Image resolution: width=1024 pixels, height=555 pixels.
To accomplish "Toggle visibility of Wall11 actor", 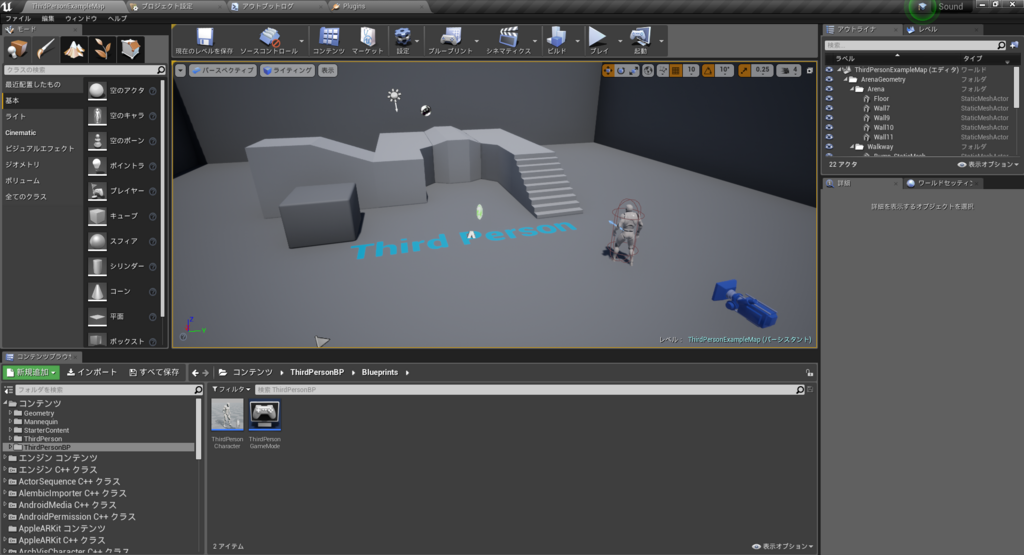I will click(829, 137).
